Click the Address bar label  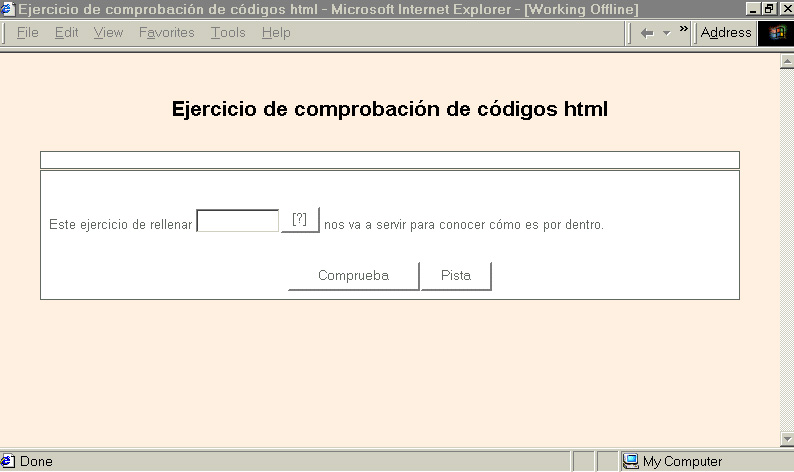click(x=726, y=33)
